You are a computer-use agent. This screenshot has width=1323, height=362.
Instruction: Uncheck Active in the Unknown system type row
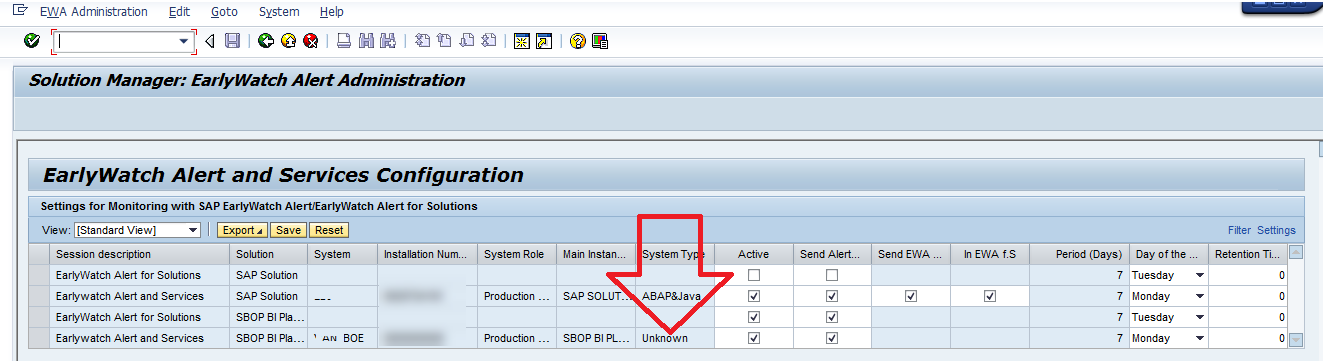click(x=753, y=338)
